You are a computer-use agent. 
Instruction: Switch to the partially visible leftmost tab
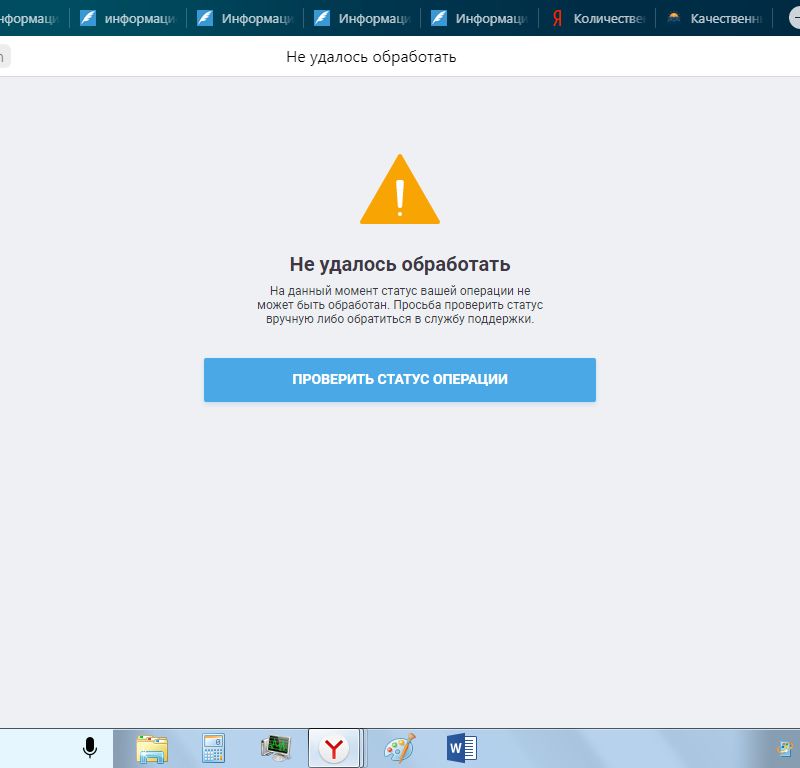pyautogui.click(x=30, y=18)
